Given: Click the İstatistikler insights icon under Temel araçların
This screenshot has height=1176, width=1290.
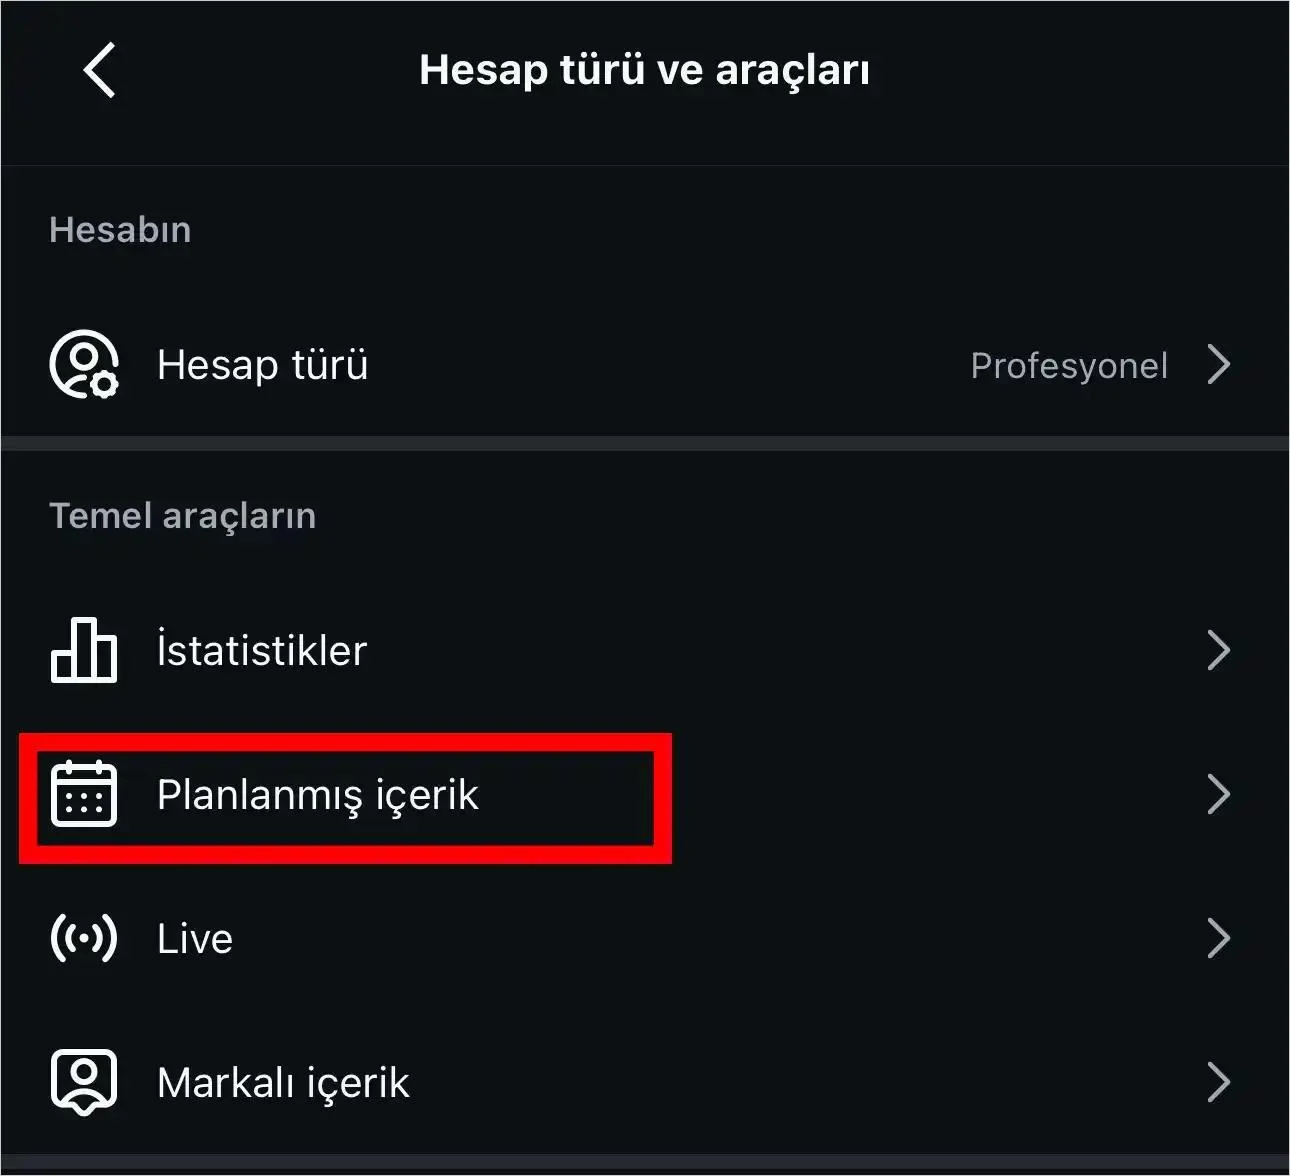Looking at the screenshot, I should [x=85, y=650].
